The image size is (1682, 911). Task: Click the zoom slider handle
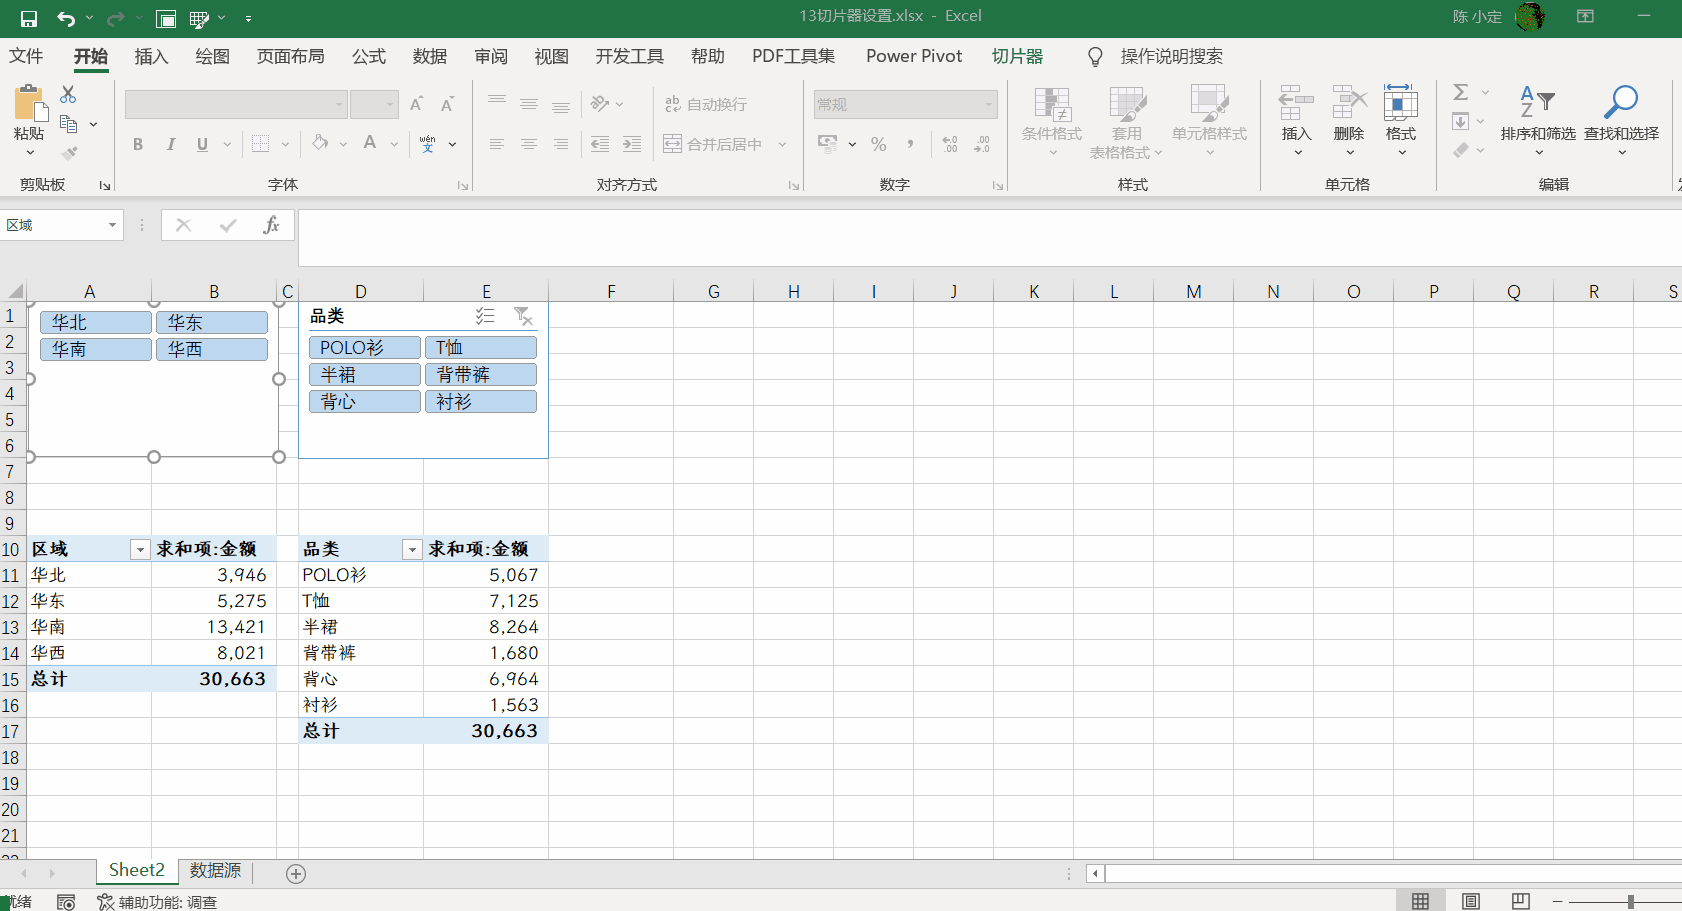click(x=1630, y=901)
